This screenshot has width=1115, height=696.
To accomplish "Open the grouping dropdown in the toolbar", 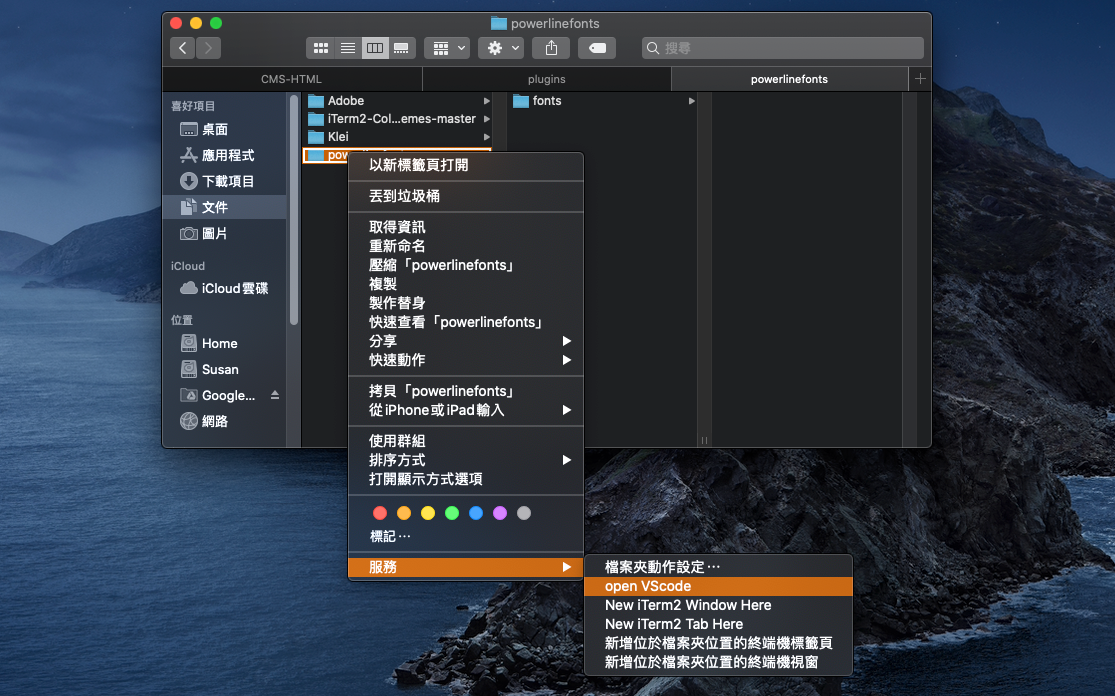I will point(446,47).
